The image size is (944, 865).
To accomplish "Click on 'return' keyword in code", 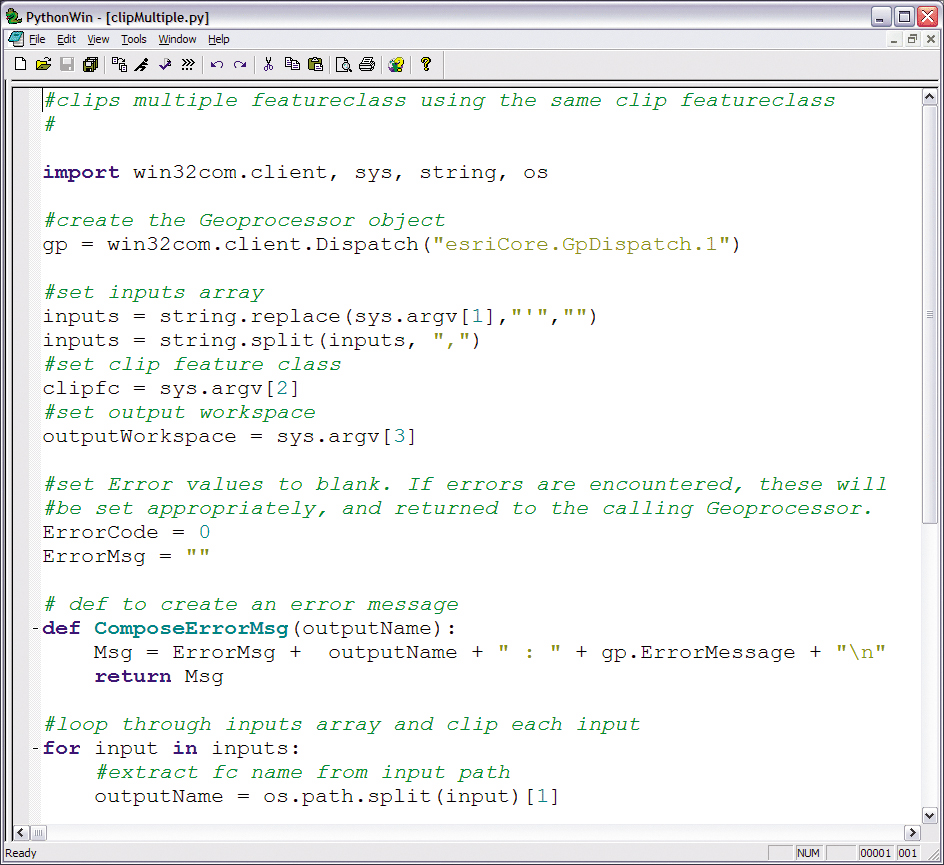I will coord(132,677).
